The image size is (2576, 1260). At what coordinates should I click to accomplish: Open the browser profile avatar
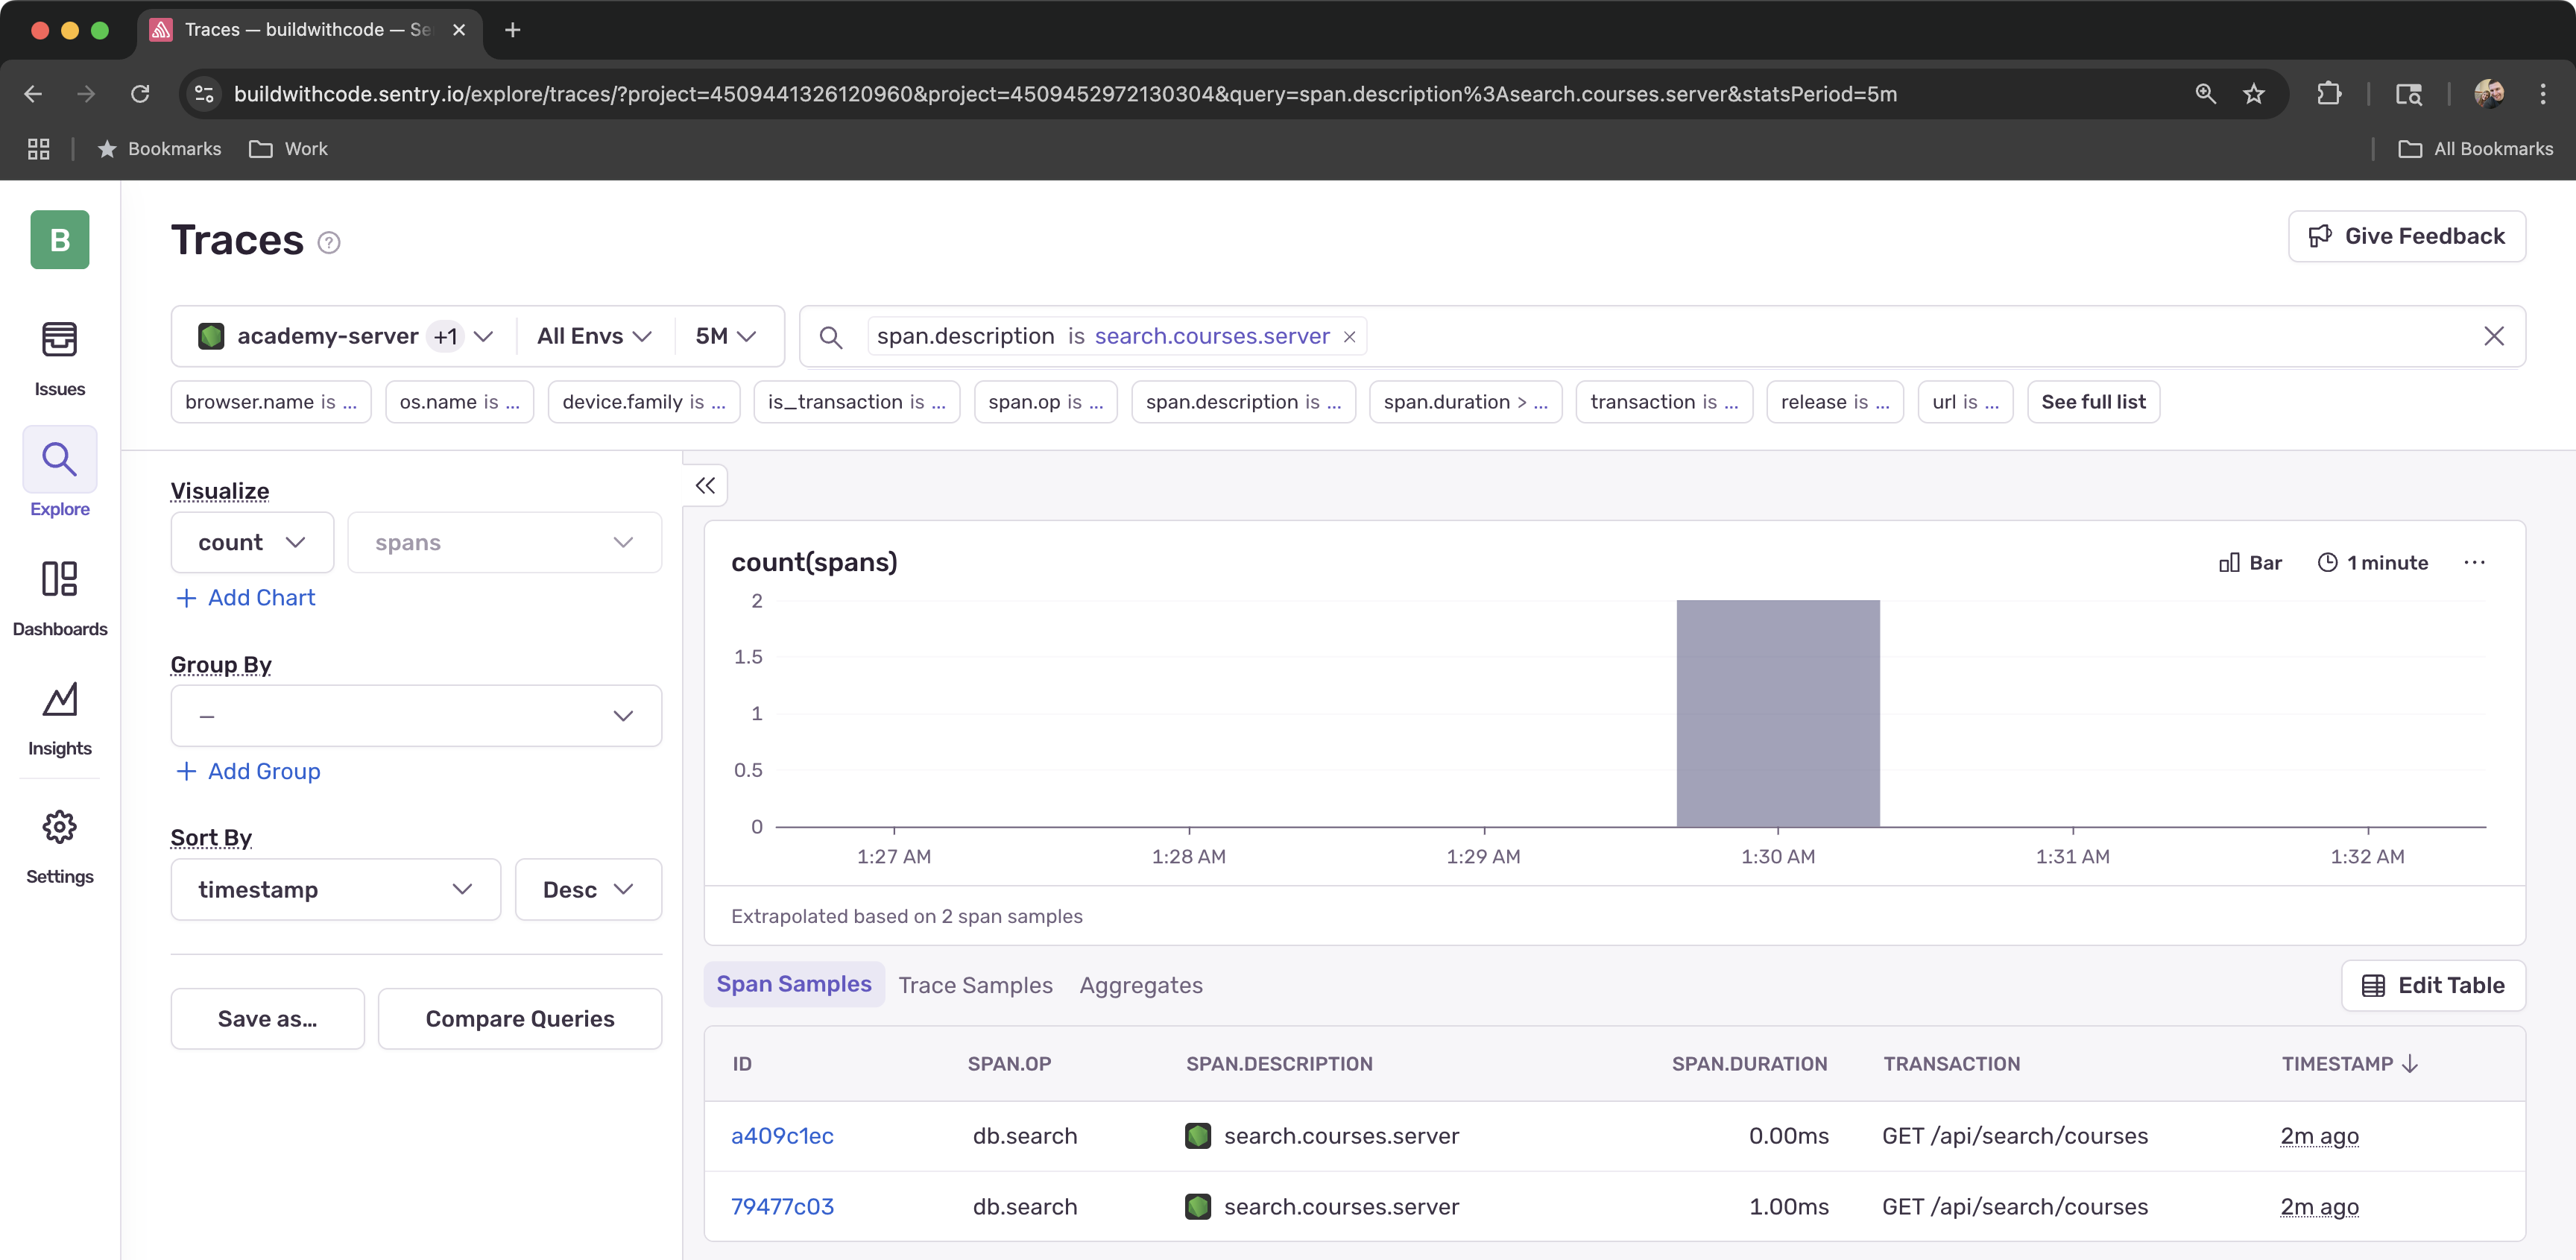[x=2490, y=94]
